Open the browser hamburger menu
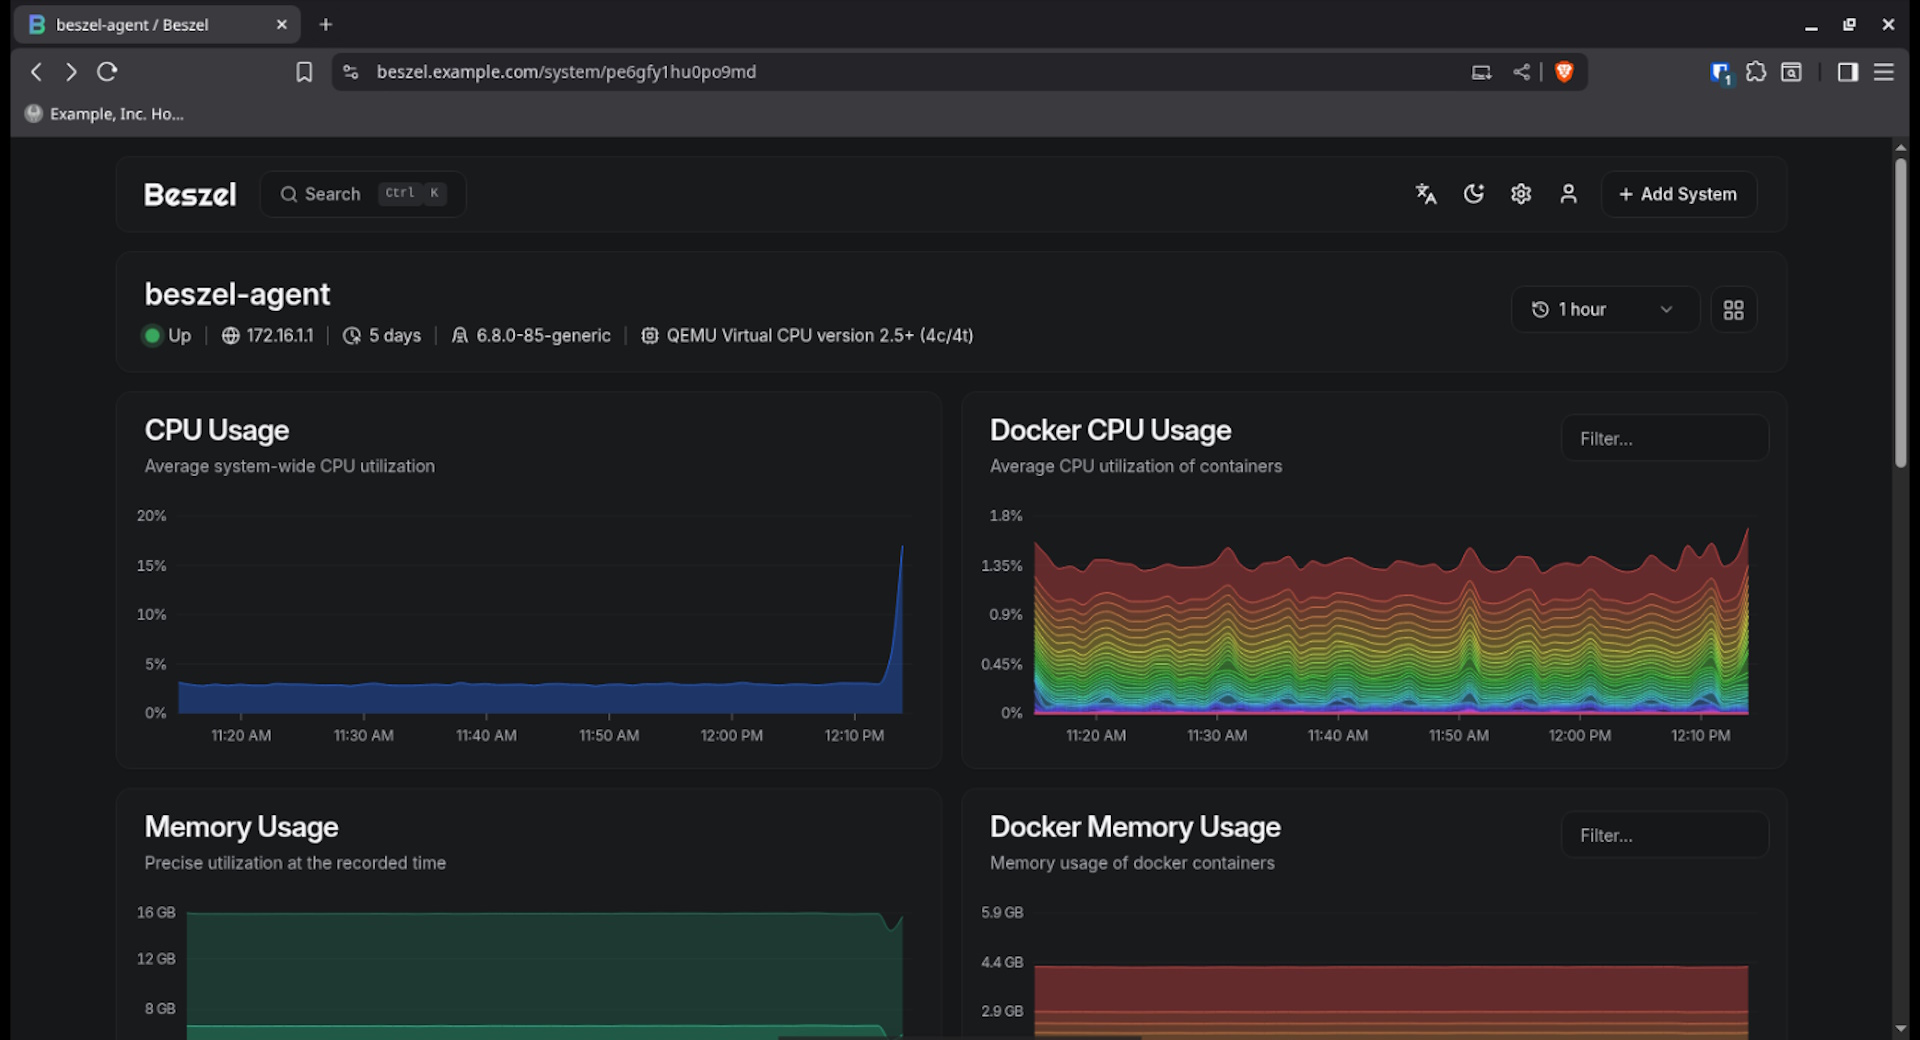Viewport: 1920px width, 1040px height. point(1883,72)
